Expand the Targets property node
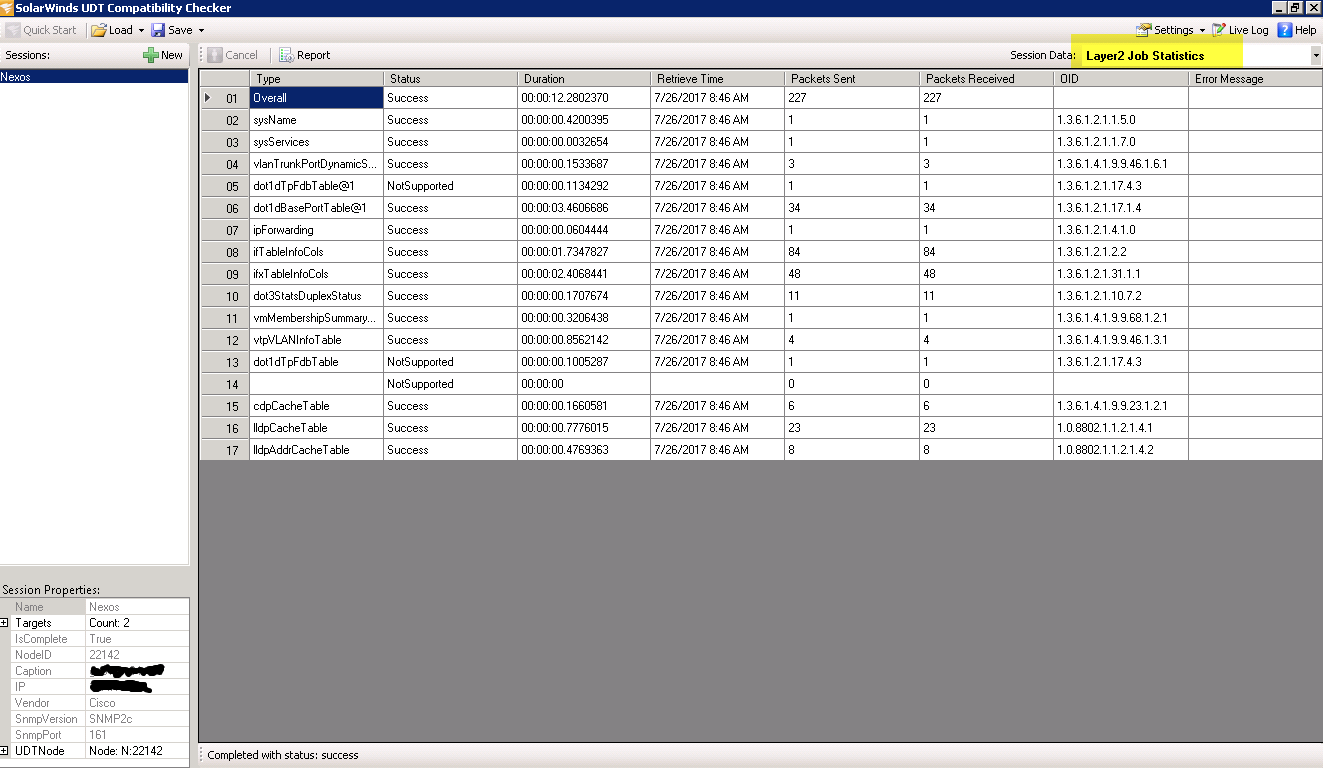This screenshot has width=1323, height=768. click(x=5, y=622)
